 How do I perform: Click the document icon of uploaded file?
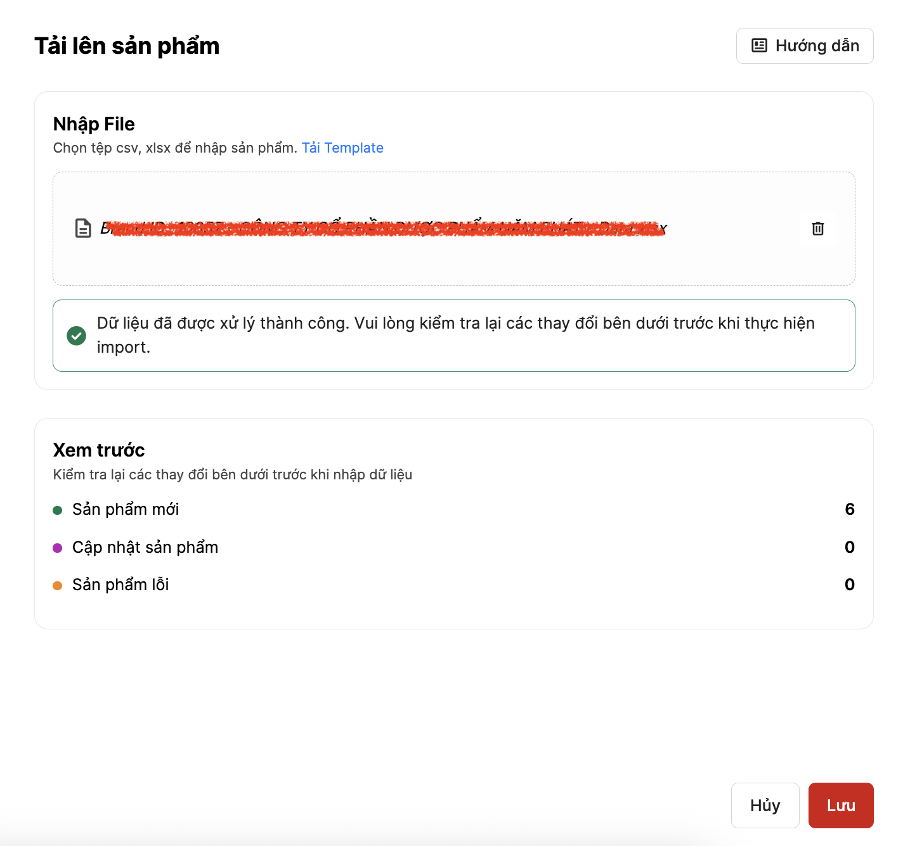[84, 229]
